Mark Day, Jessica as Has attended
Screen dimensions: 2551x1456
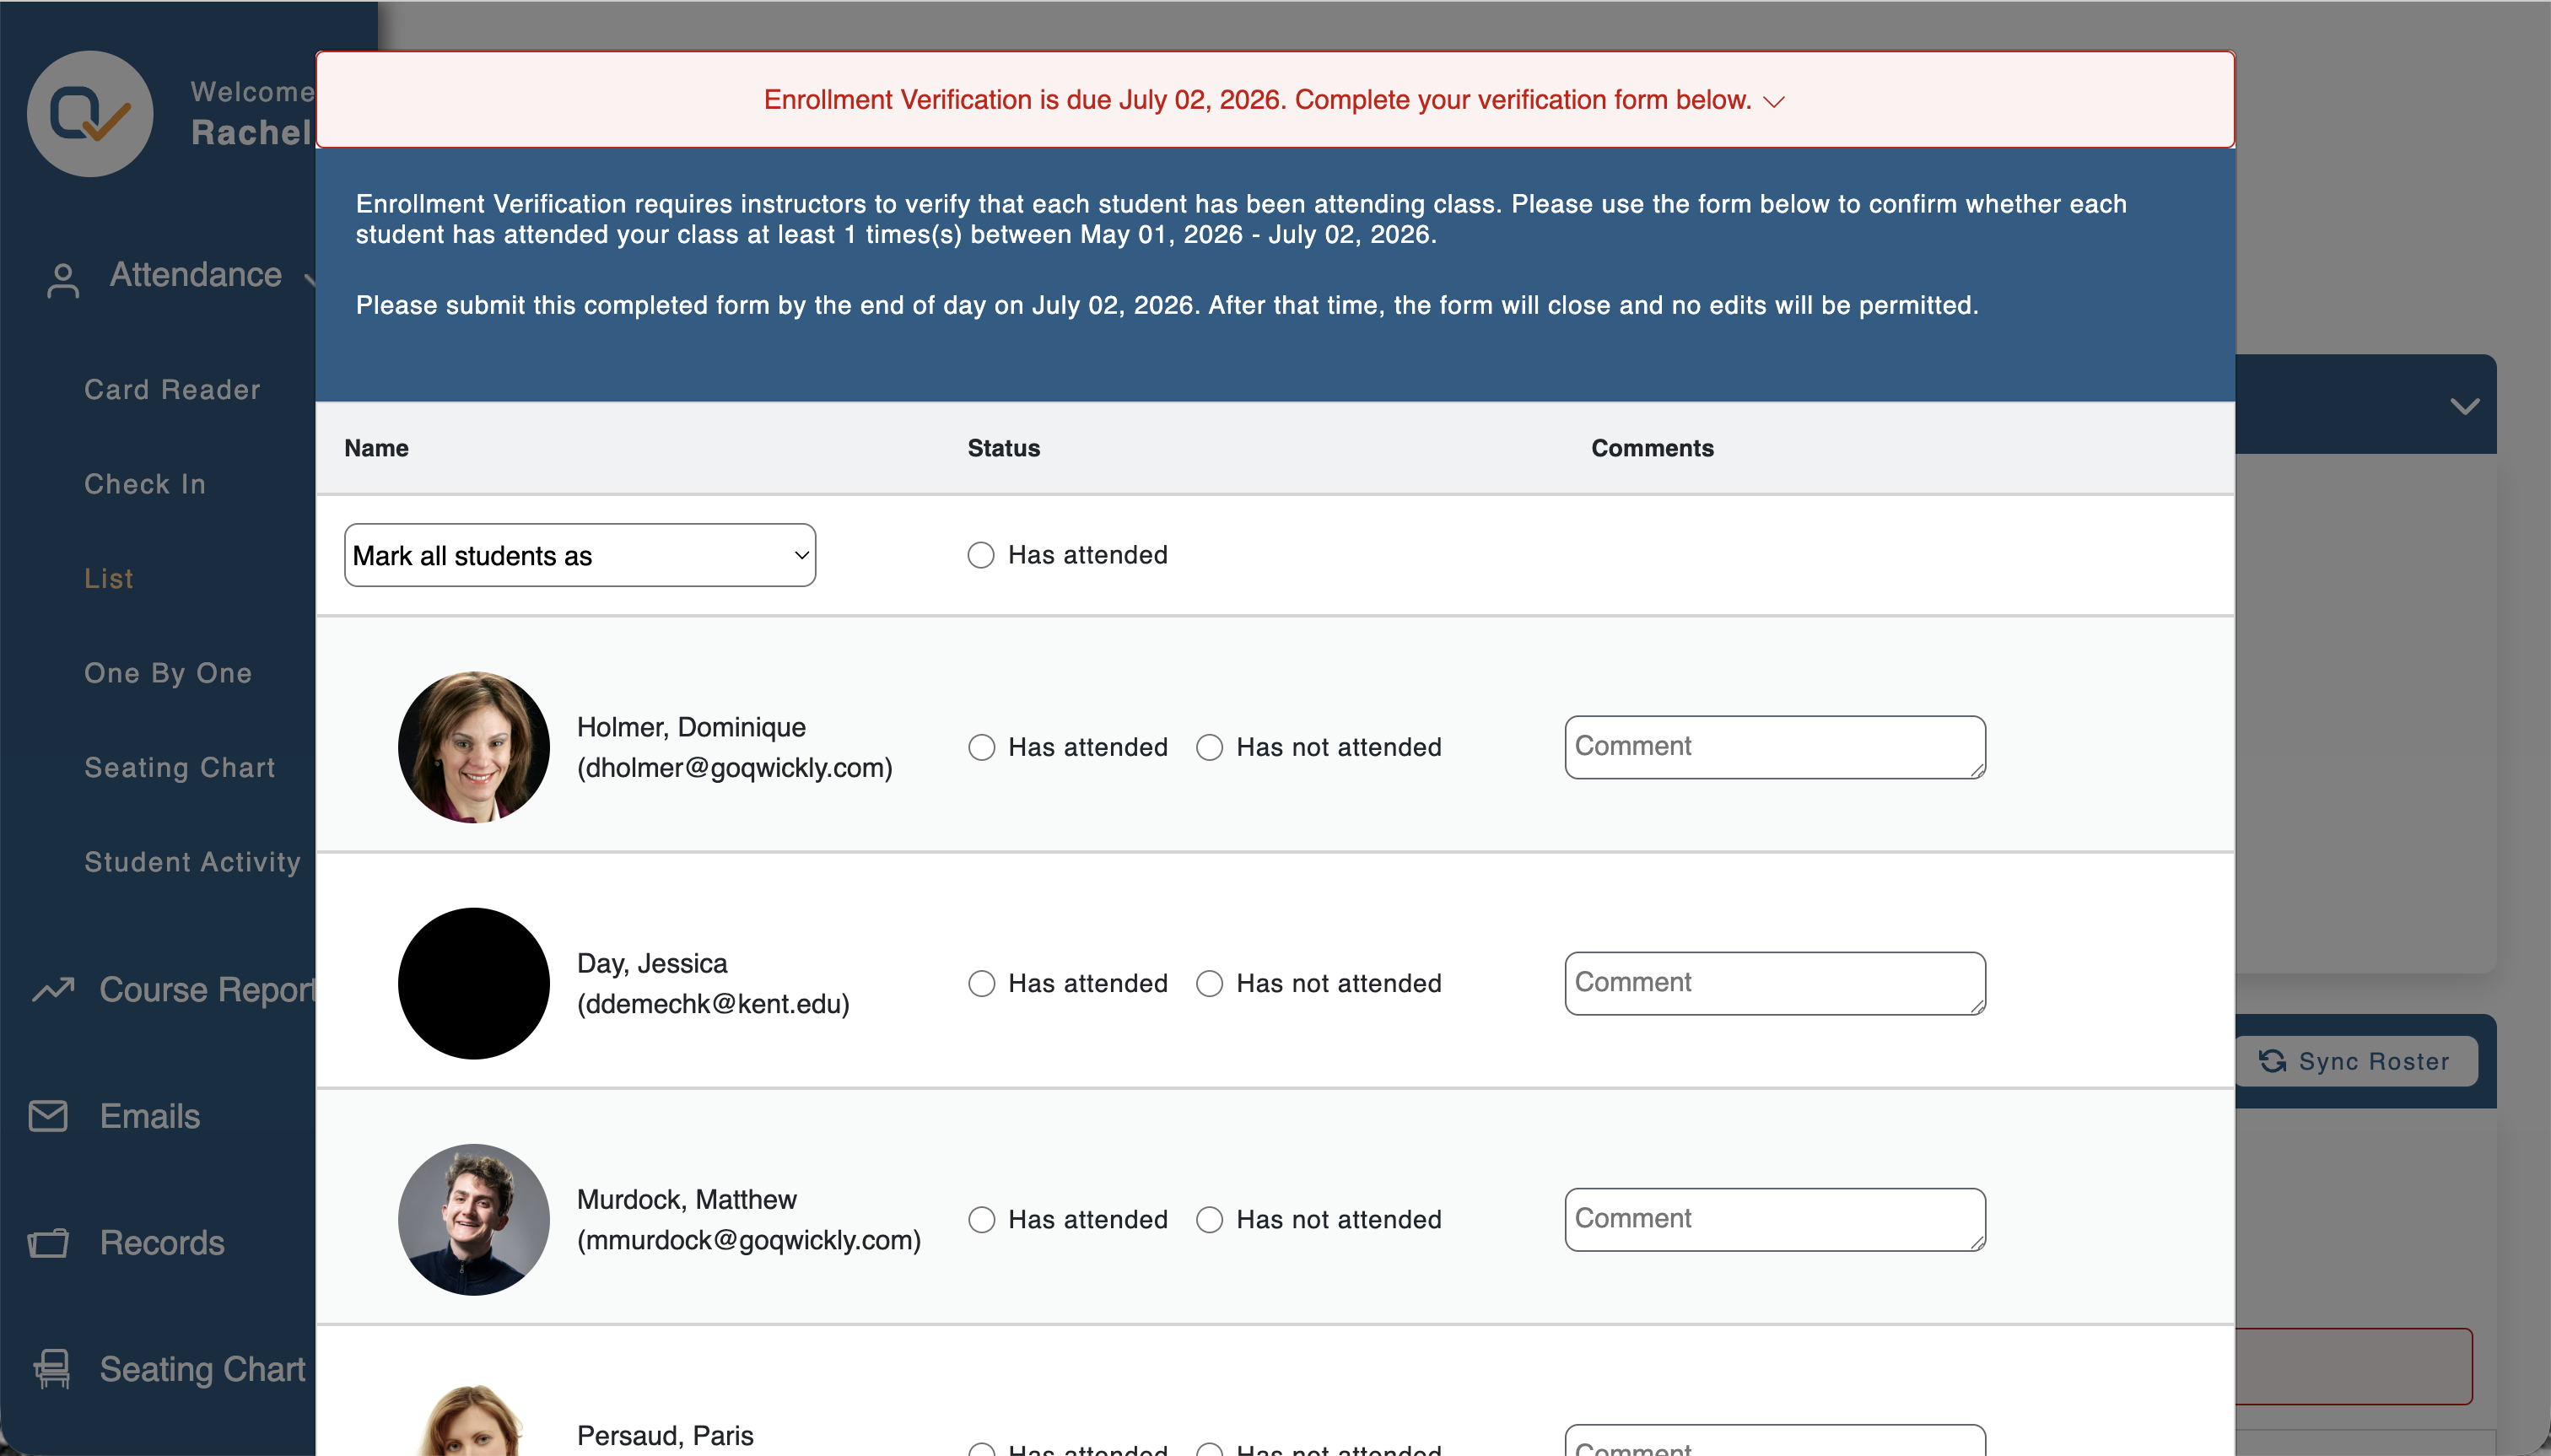point(982,983)
